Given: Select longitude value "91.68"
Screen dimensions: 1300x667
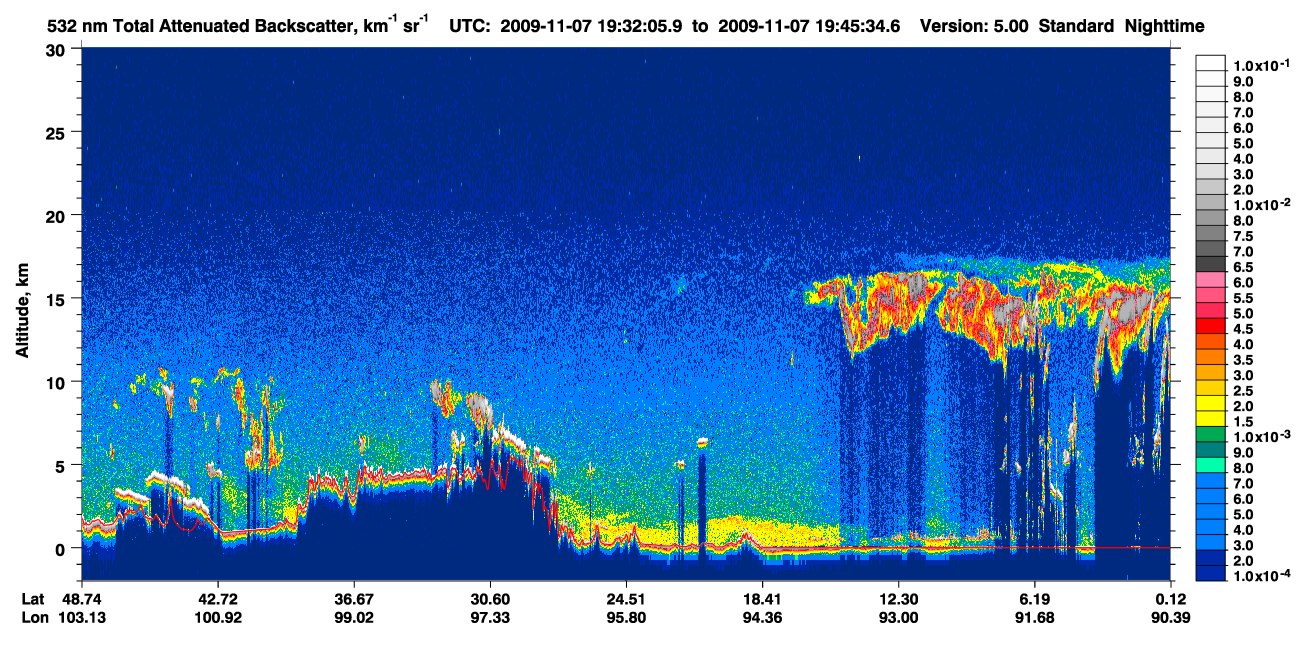Looking at the screenshot, I should (1034, 617).
